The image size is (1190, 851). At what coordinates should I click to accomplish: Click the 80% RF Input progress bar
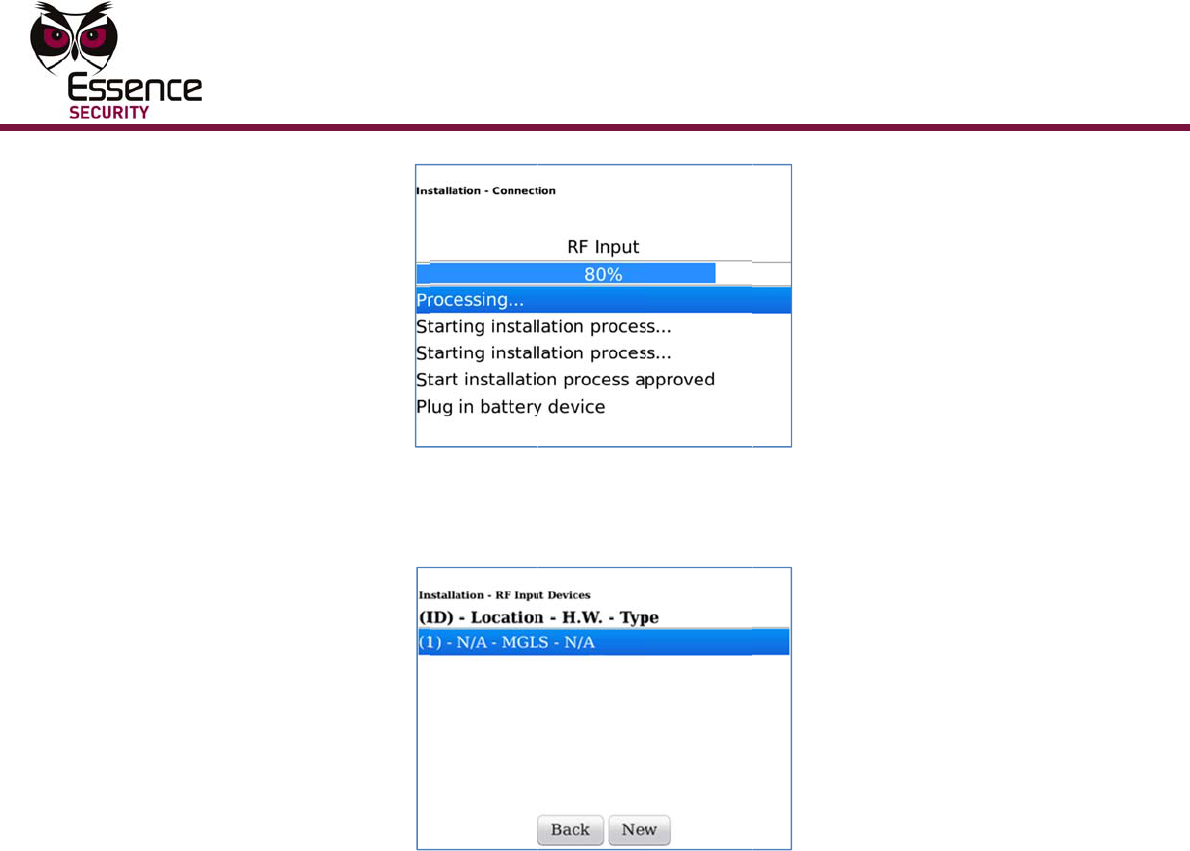click(x=603, y=273)
